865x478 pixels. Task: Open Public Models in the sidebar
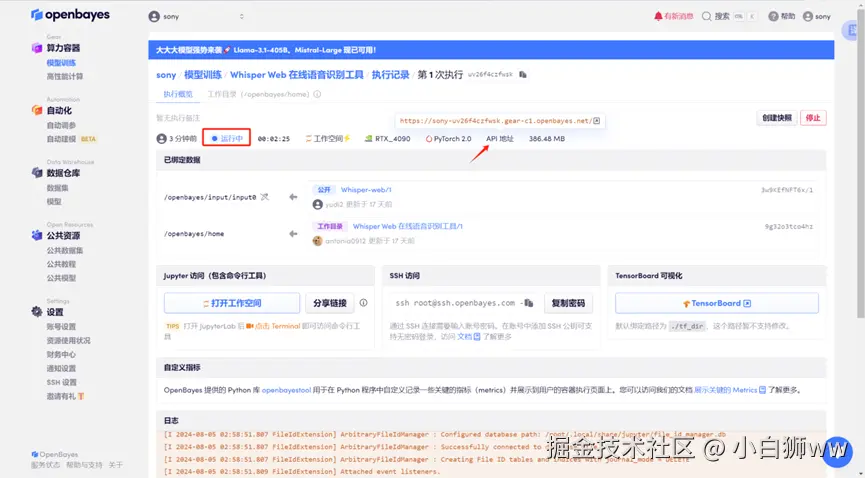click(61, 278)
